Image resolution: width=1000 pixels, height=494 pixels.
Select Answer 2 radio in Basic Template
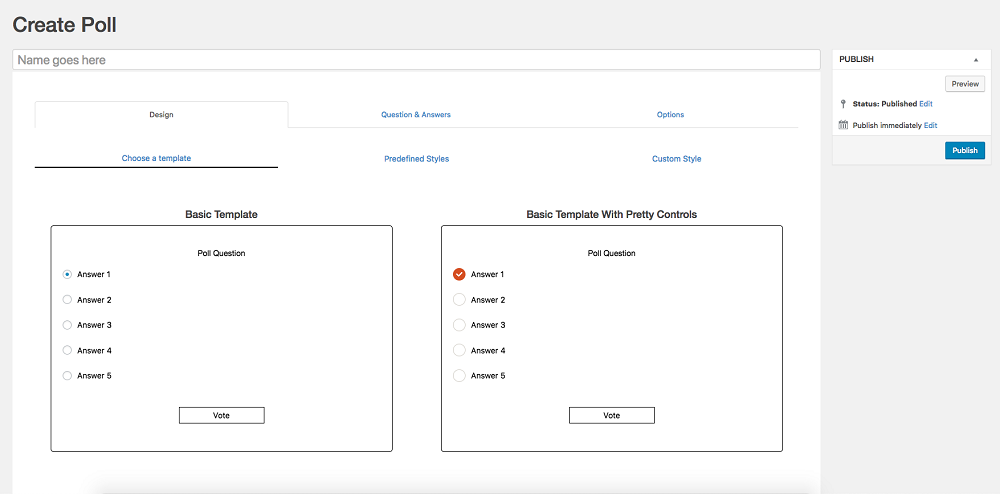coord(67,300)
